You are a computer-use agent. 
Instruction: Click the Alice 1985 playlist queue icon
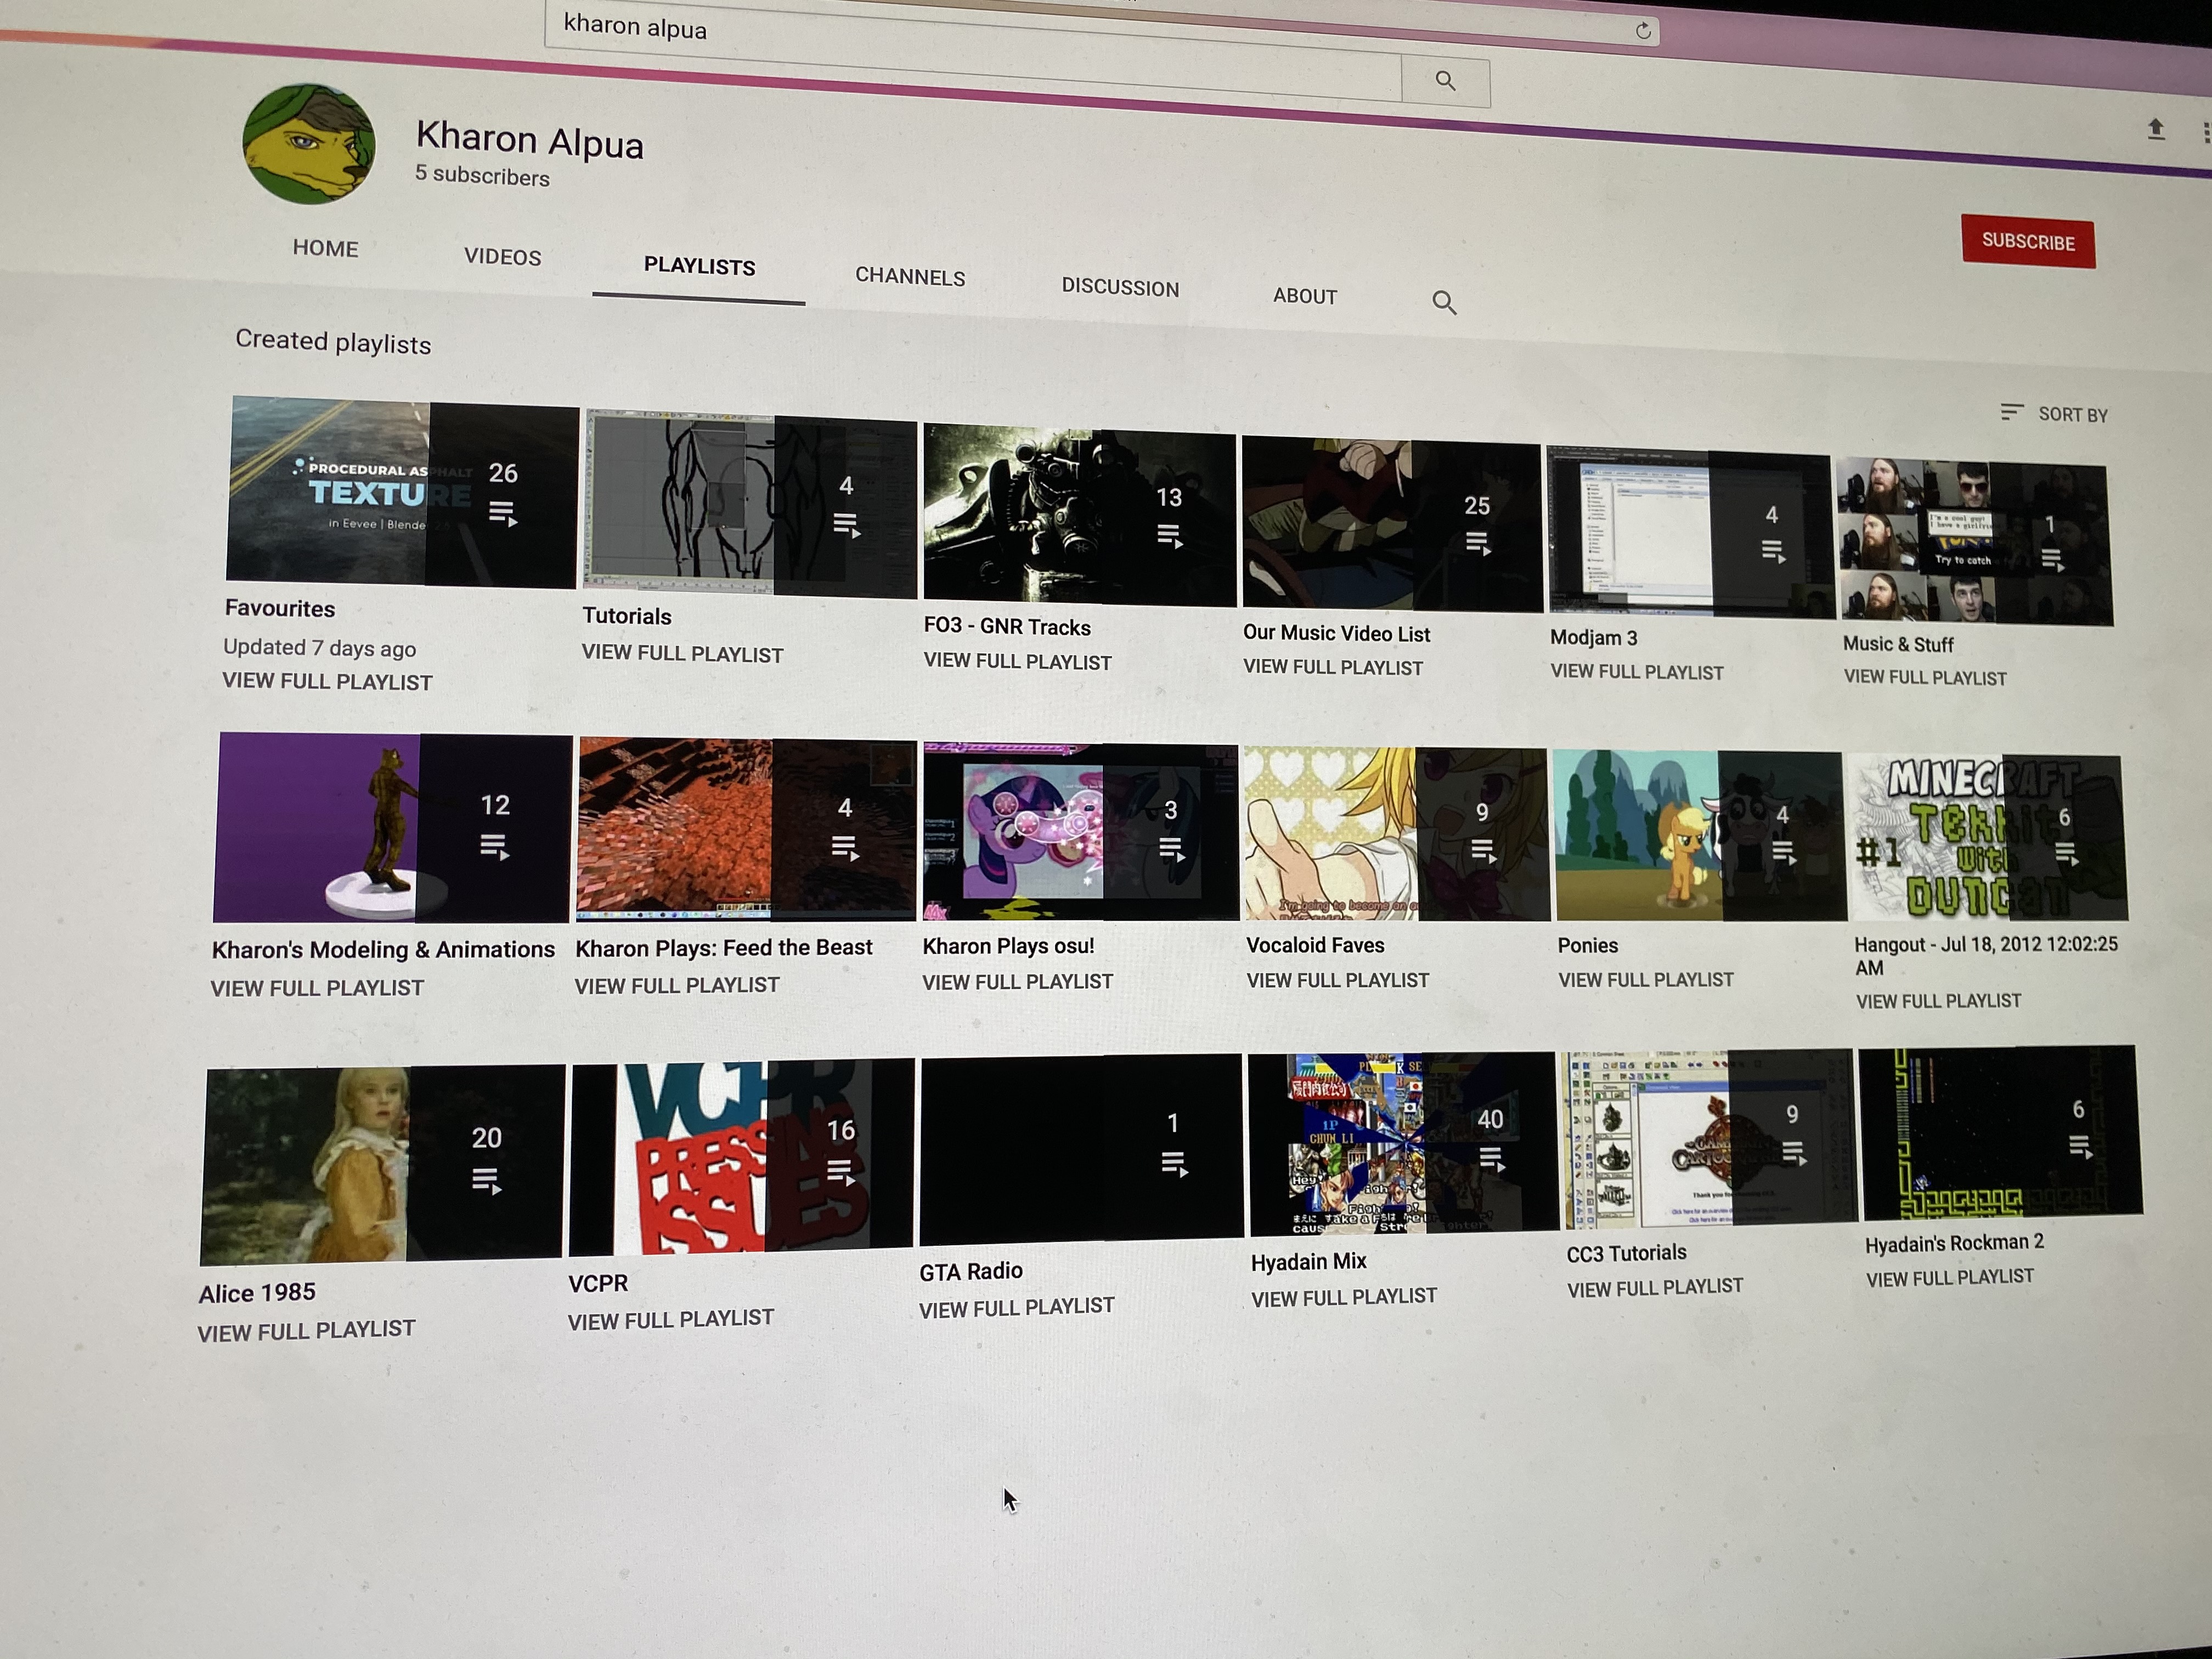click(486, 1181)
